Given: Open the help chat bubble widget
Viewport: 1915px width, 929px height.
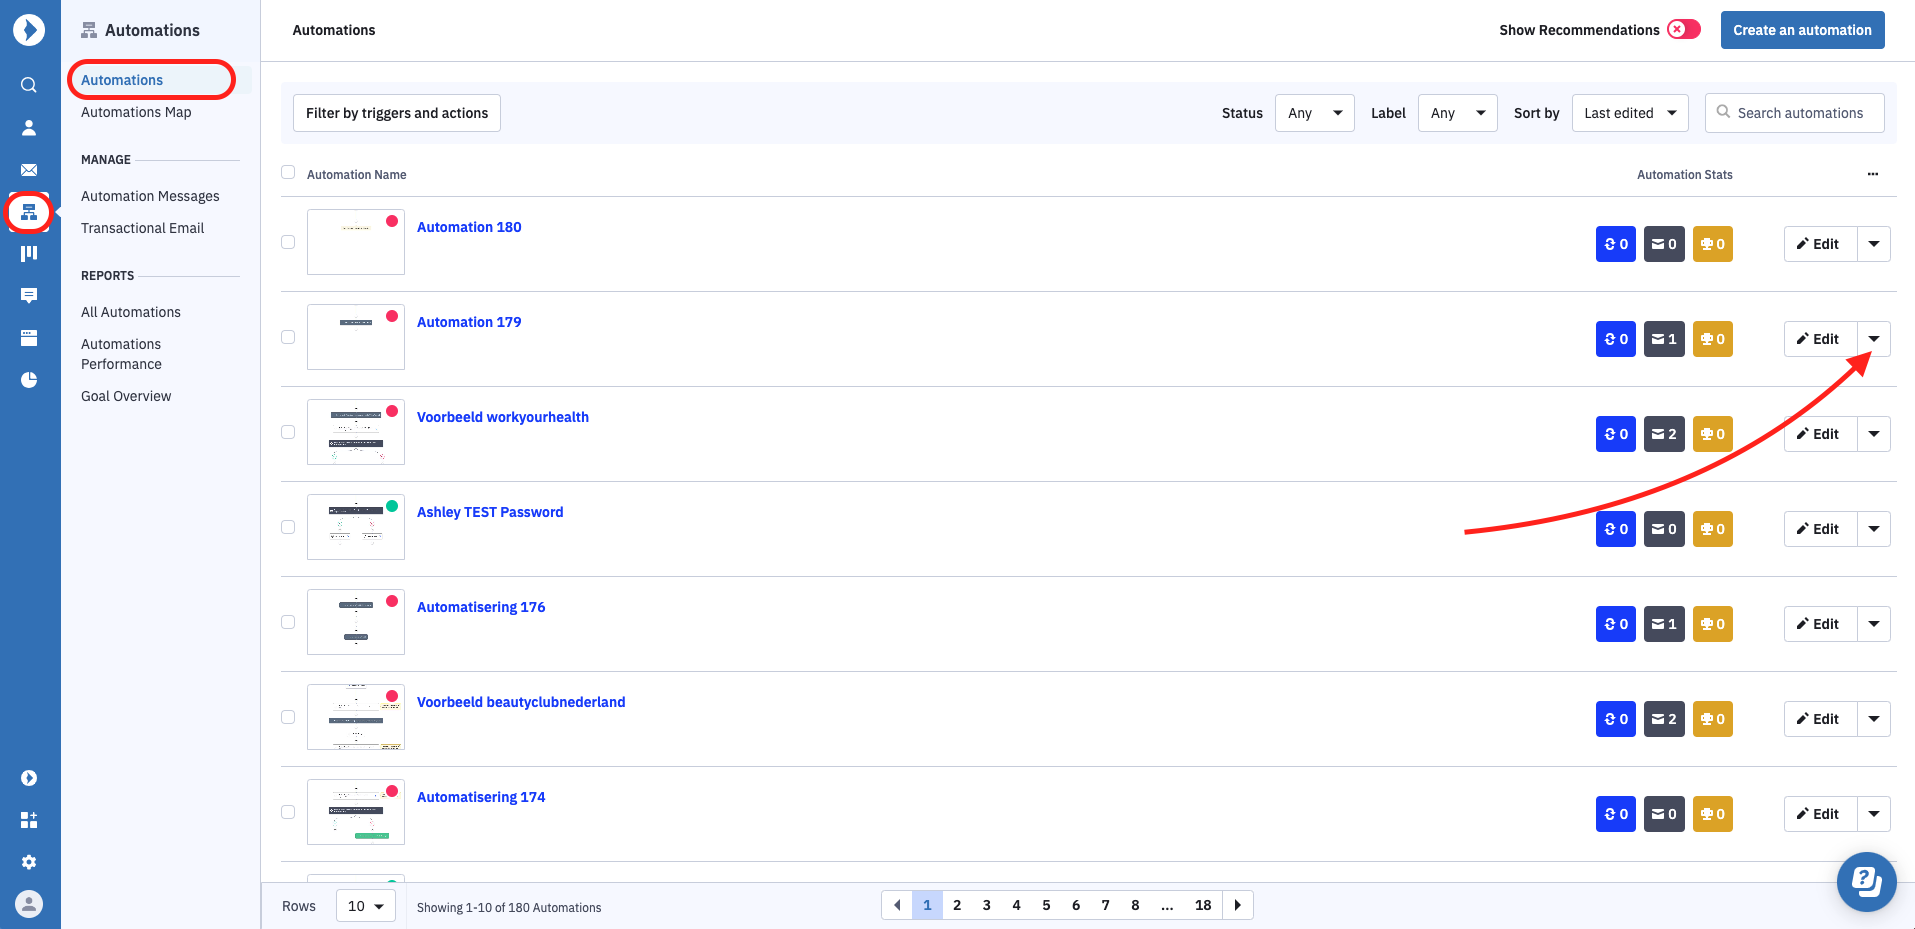Looking at the screenshot, I should coord(1866,881).
